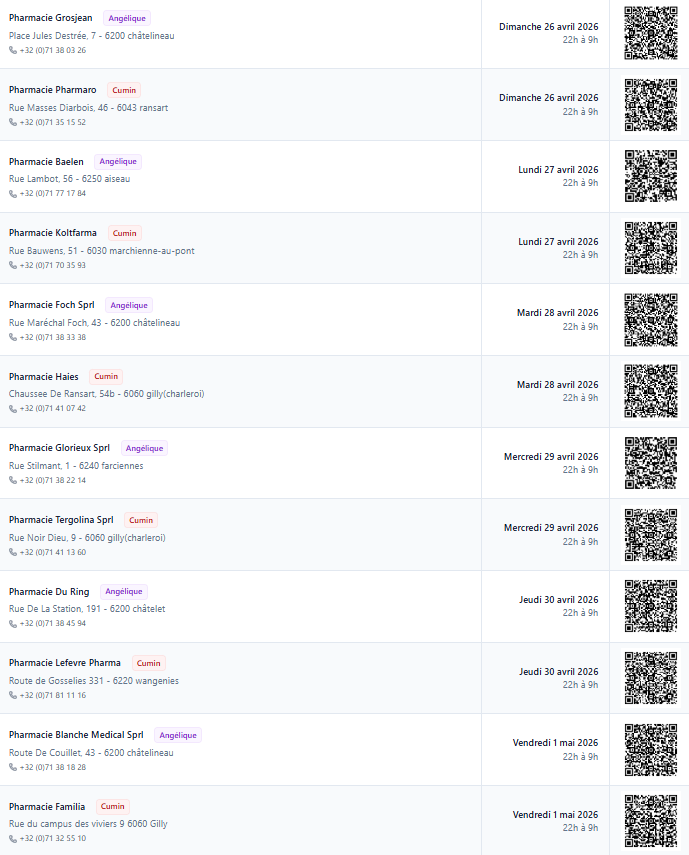Open the Pharmacie Du Ring title
Image resolution: width=689 pixels, height=855 pixels.
[x=49, y=592]
